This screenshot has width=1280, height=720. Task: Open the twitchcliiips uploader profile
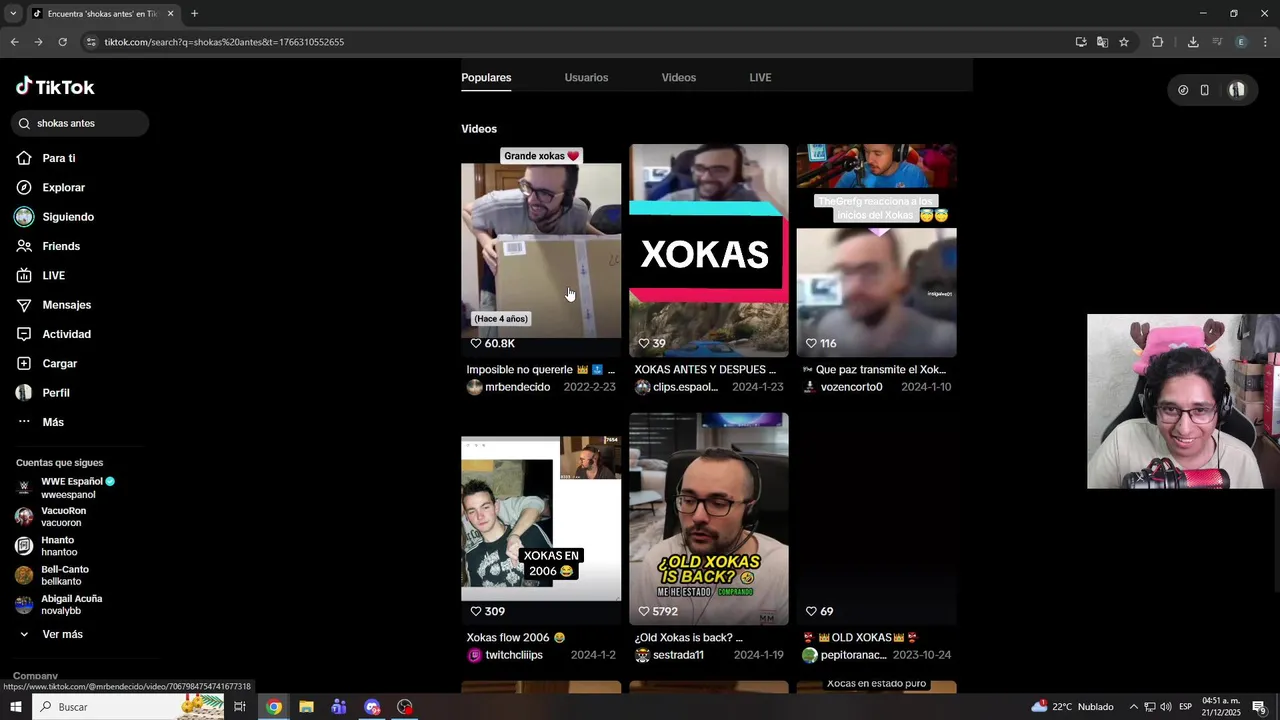(505, 655)
